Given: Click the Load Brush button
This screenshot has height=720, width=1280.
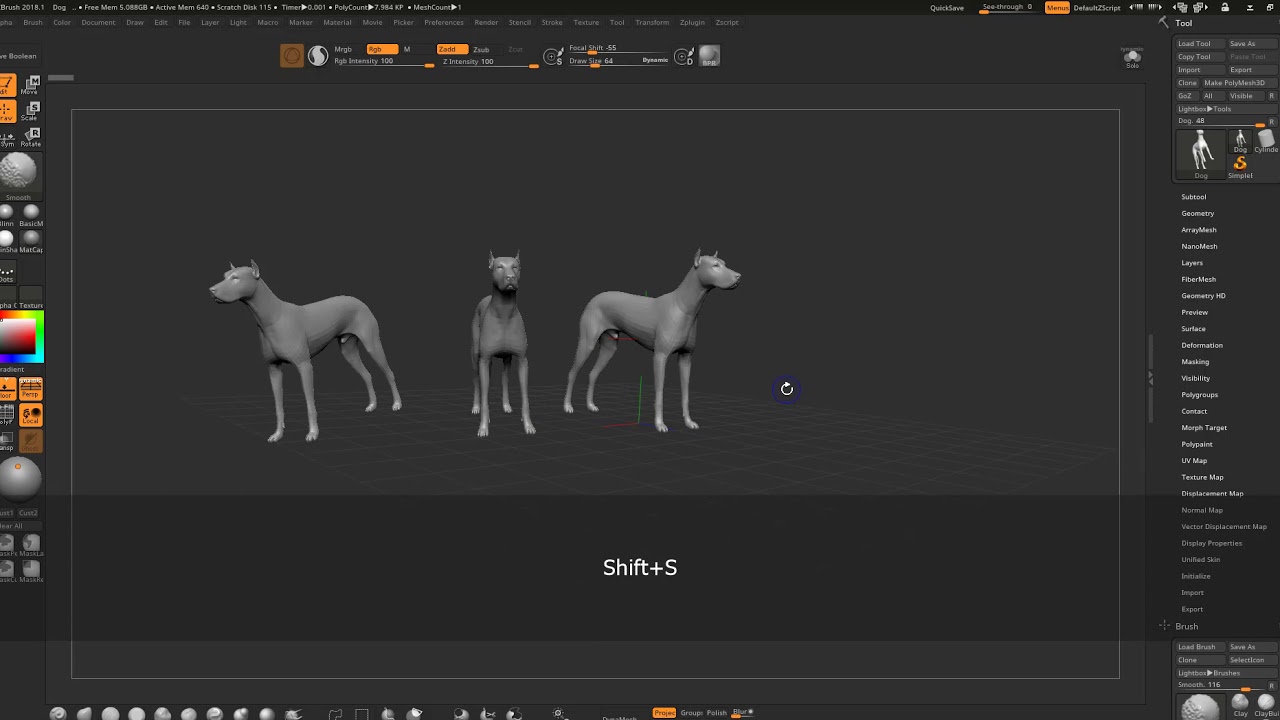Looking at the screenshot, I should click(x=1199, y=647).
